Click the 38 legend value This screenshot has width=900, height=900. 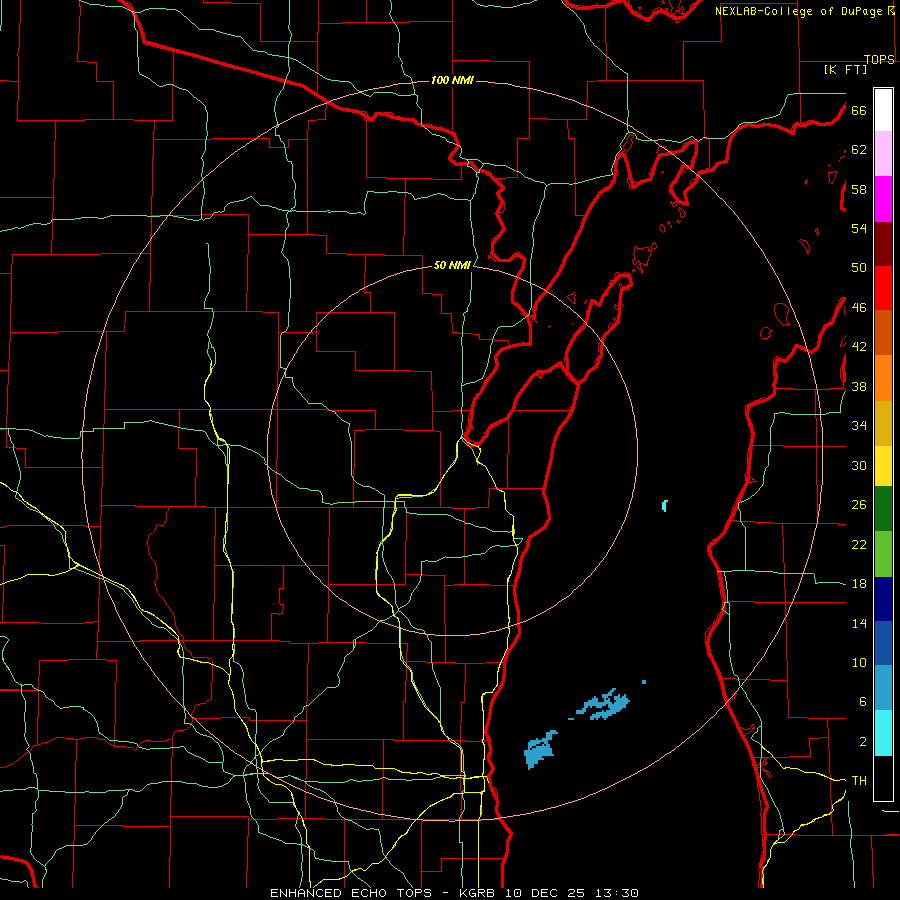pos(859,386)
